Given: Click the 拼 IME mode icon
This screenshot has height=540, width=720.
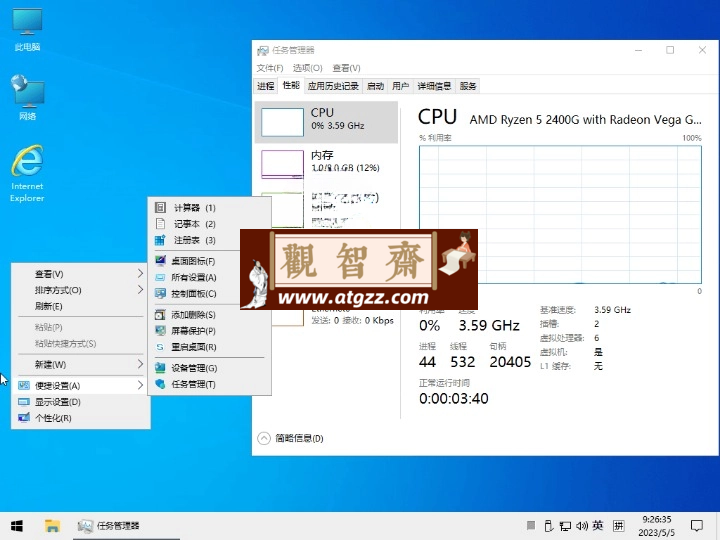Looking at the screenshot, I should click(619, 526).
